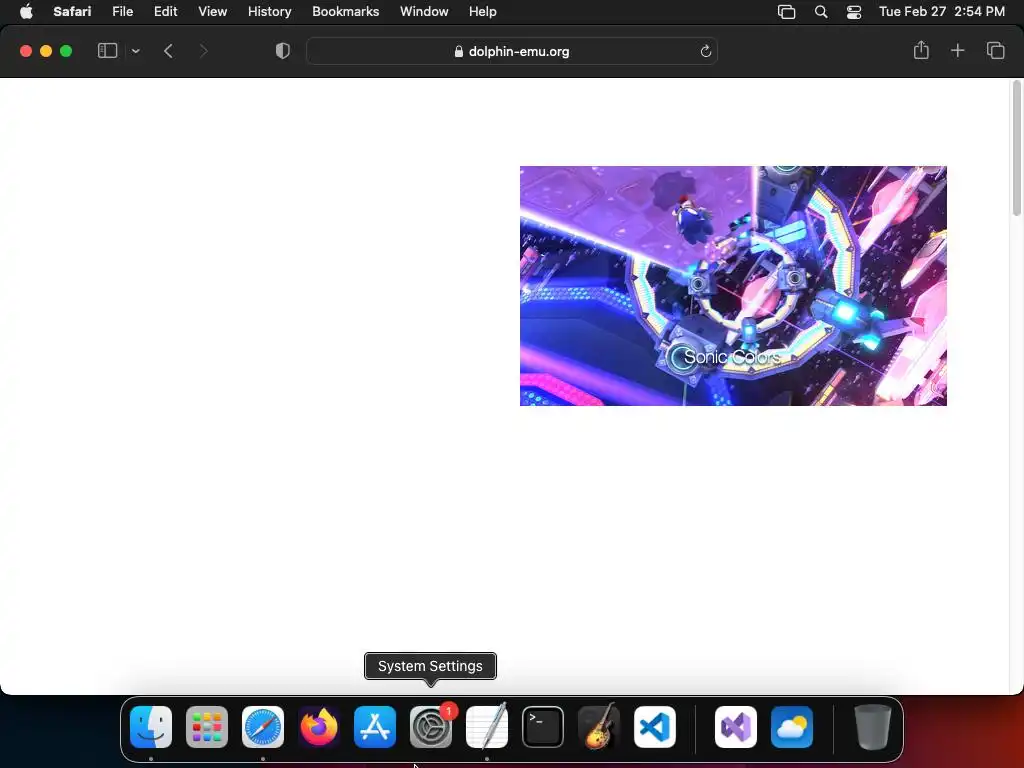Open the File menu

click(122, 11)
